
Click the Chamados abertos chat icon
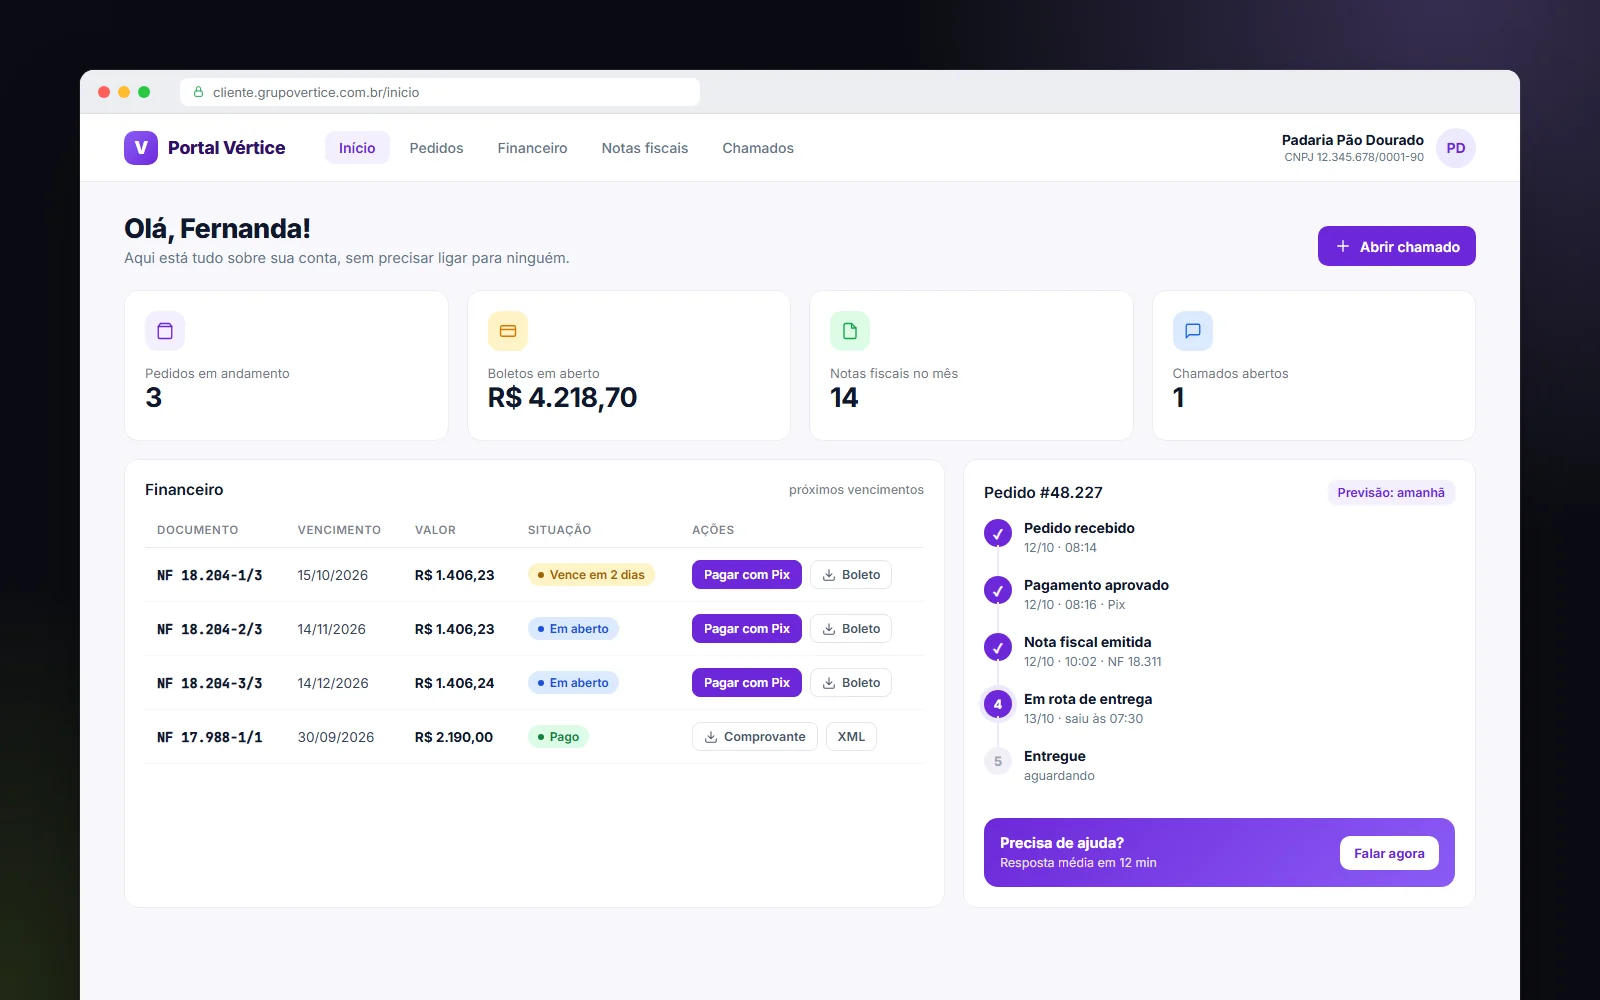point(1193,331)
